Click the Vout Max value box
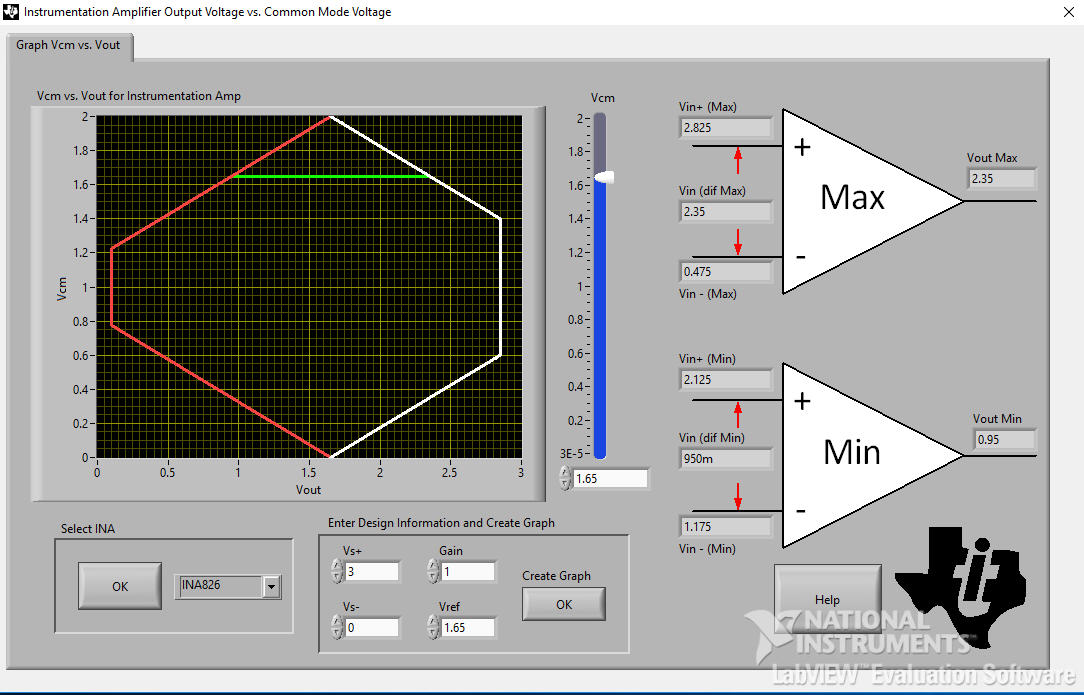 point(1001,178)
